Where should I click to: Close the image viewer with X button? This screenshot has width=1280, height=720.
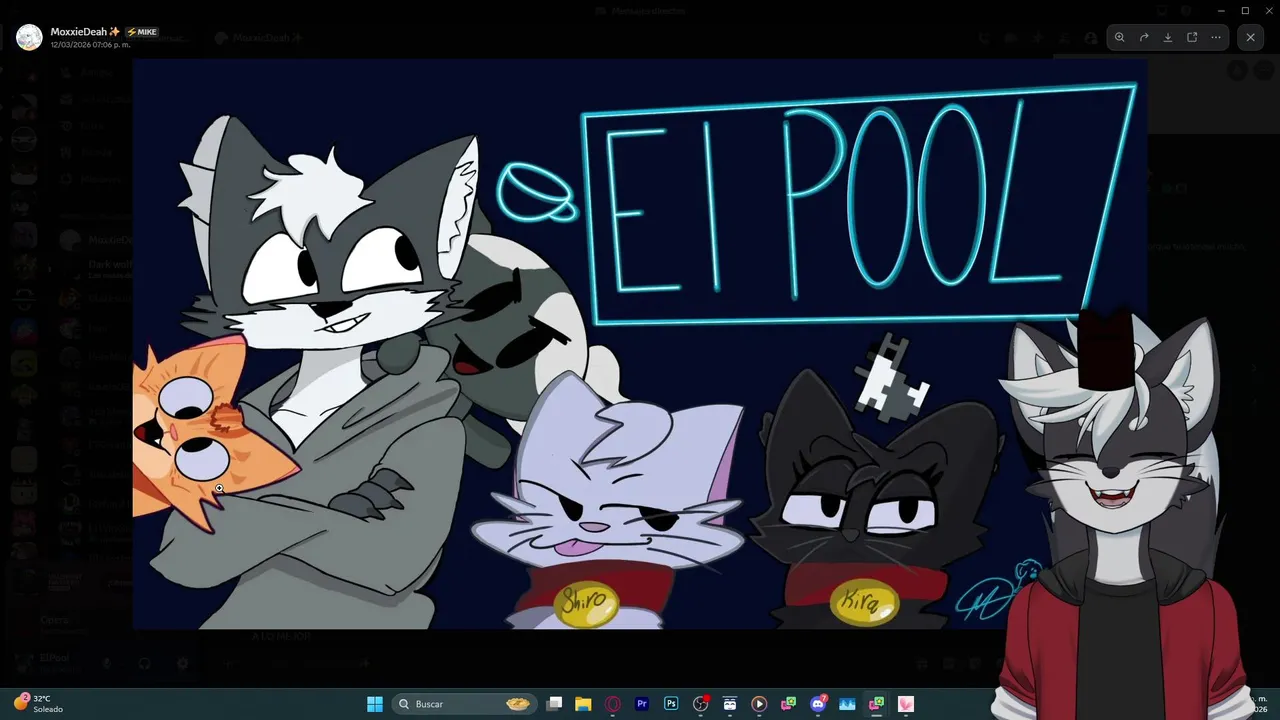pyautogui.click(x=1250, y=37)
